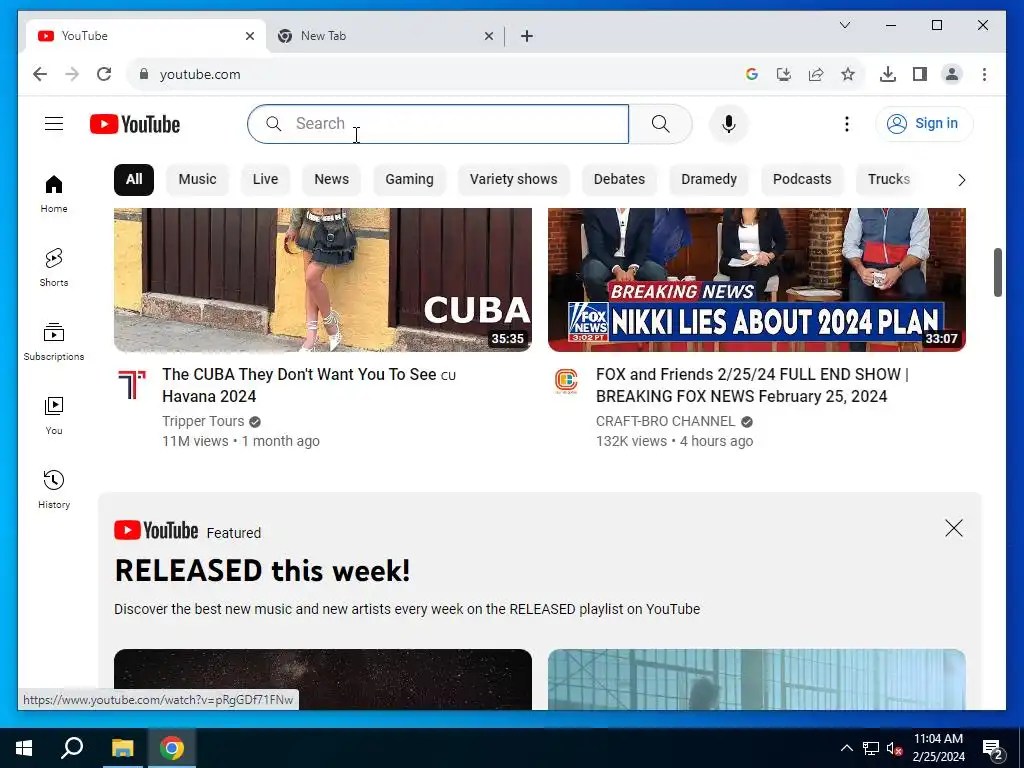Open the YouTube hamburger guide menu

[x=54, y=123]
